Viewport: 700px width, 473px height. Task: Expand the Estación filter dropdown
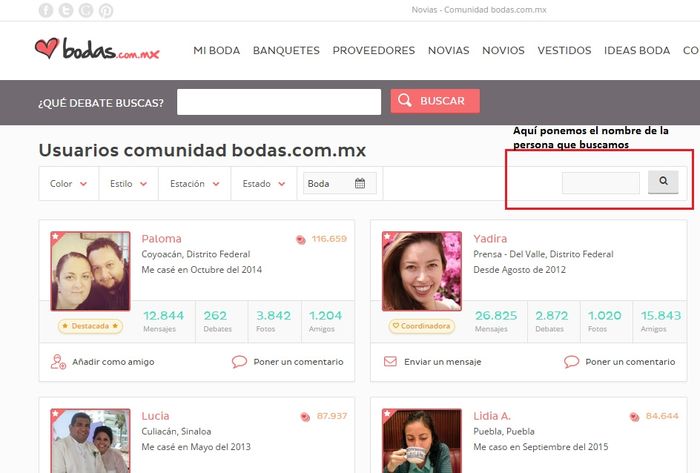[195, 184]
